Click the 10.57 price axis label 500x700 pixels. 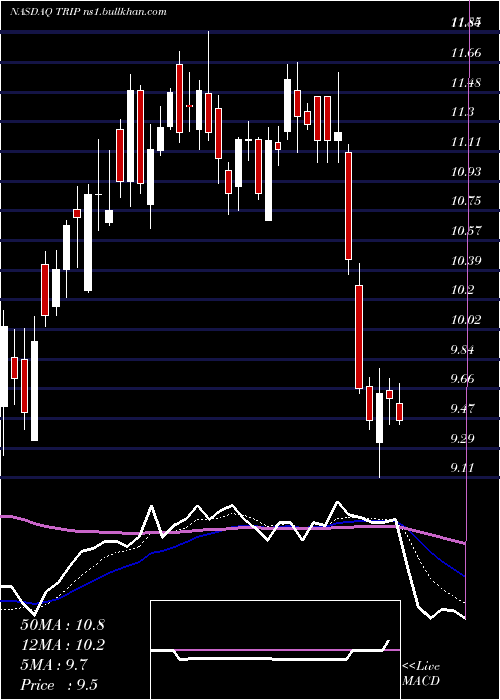[466, 231]
